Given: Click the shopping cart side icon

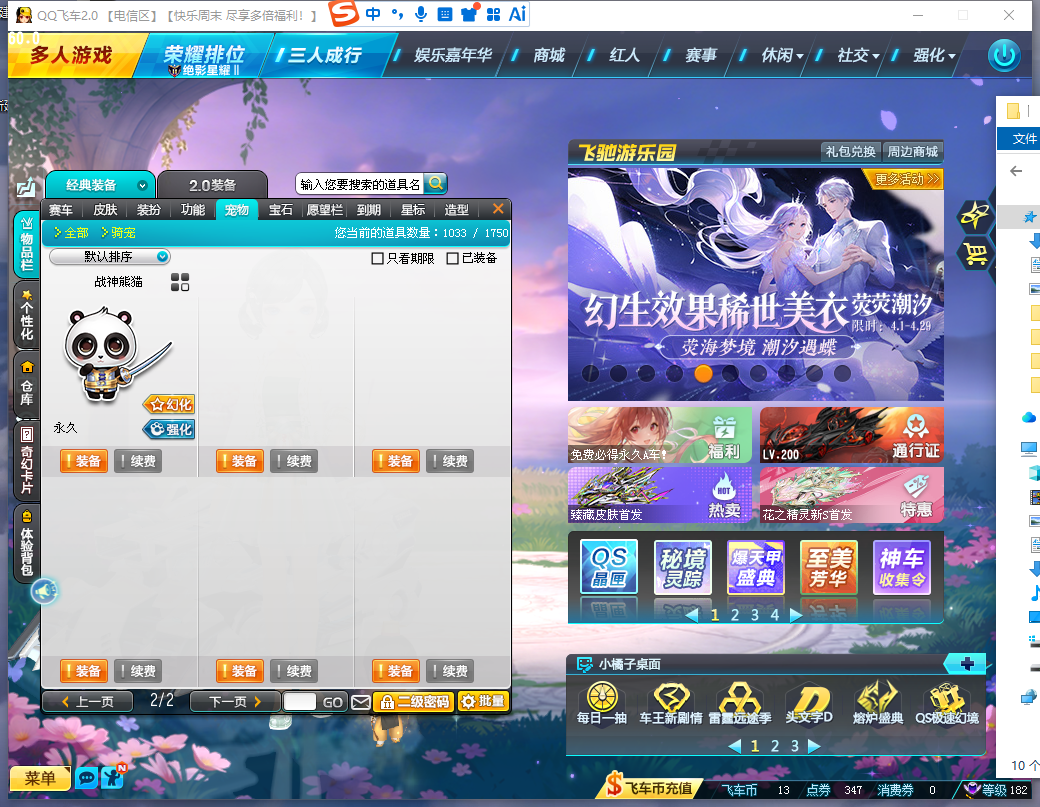Looking at the screenshot, I should pos(975,253).
